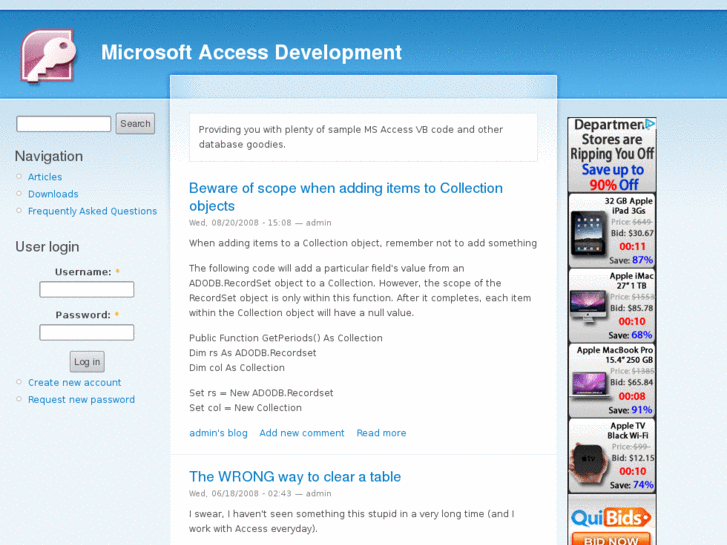
Task: Click the Department Stores Ripping You Off ad header
Action: (x=612, y=139)
